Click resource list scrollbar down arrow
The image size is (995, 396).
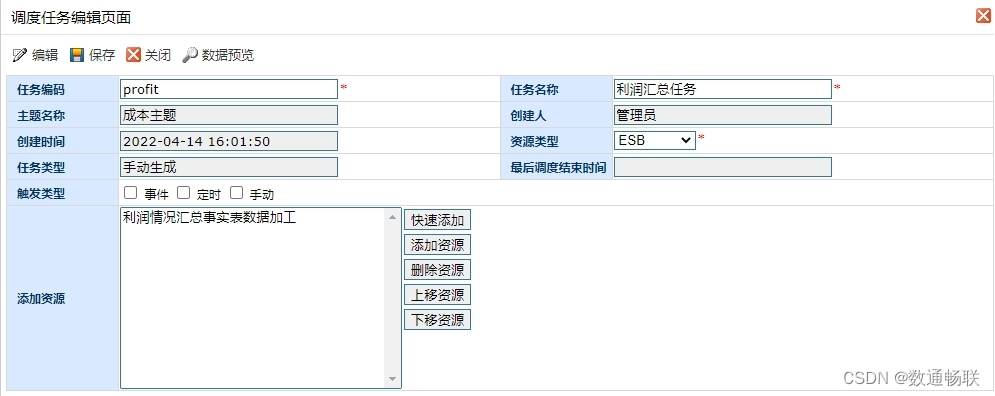[392, 380]
